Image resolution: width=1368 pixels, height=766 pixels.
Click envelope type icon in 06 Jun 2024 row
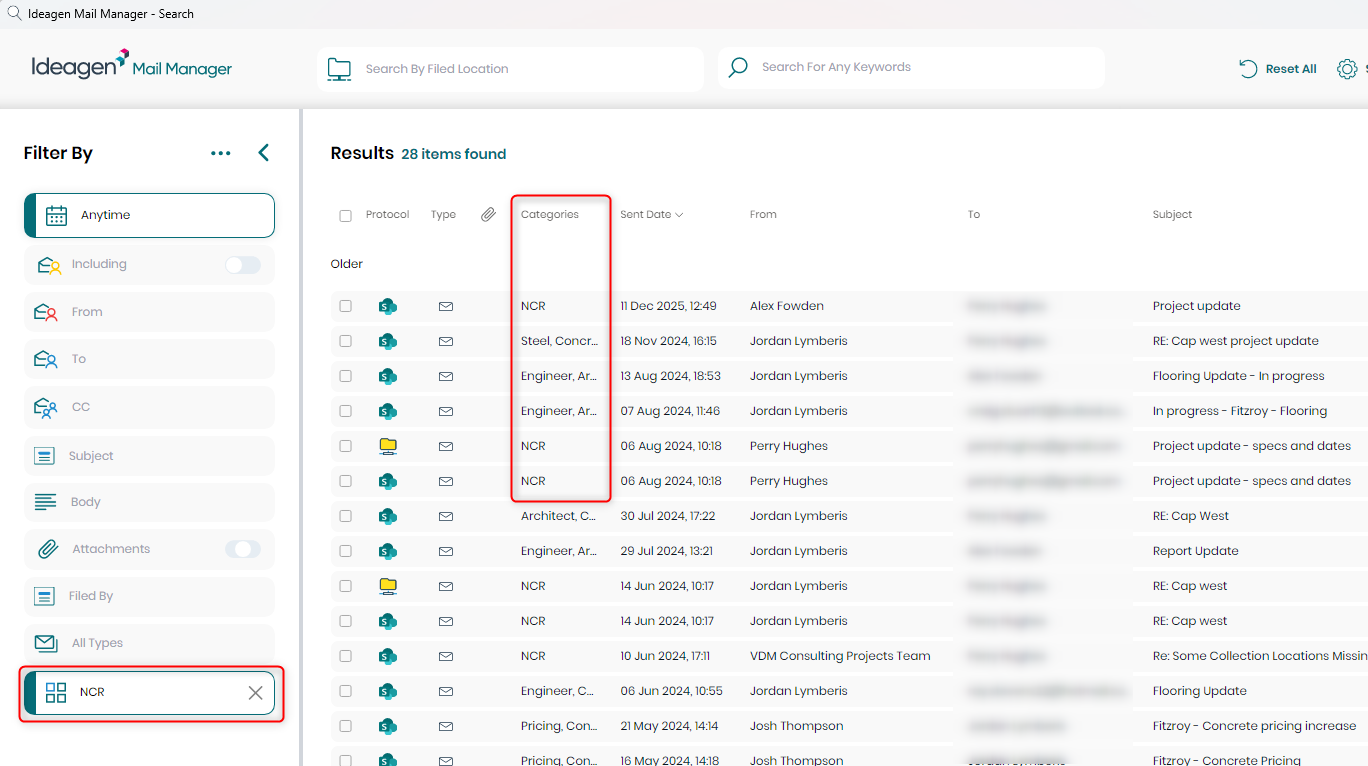446,691
